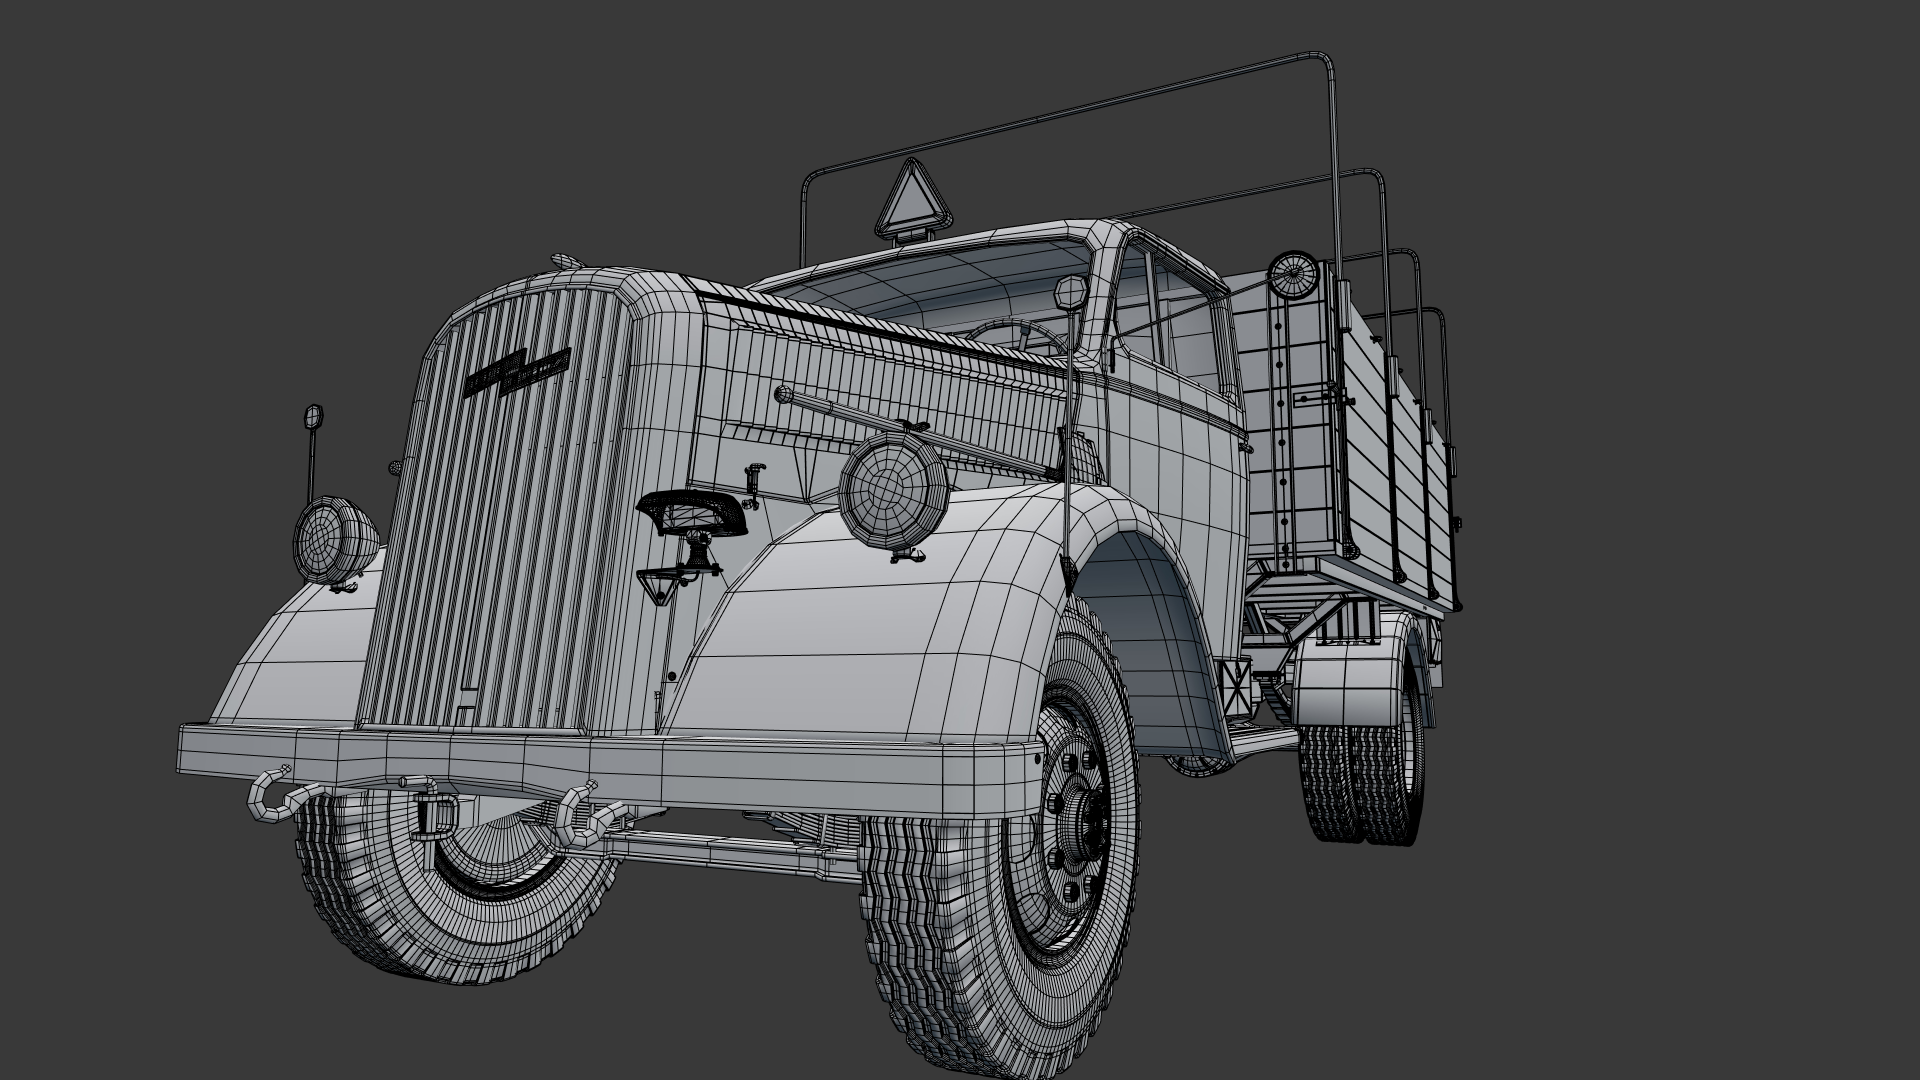Click the cab side door window
Viewport: 1920px width, 1080px height.
click(1186, 320)
